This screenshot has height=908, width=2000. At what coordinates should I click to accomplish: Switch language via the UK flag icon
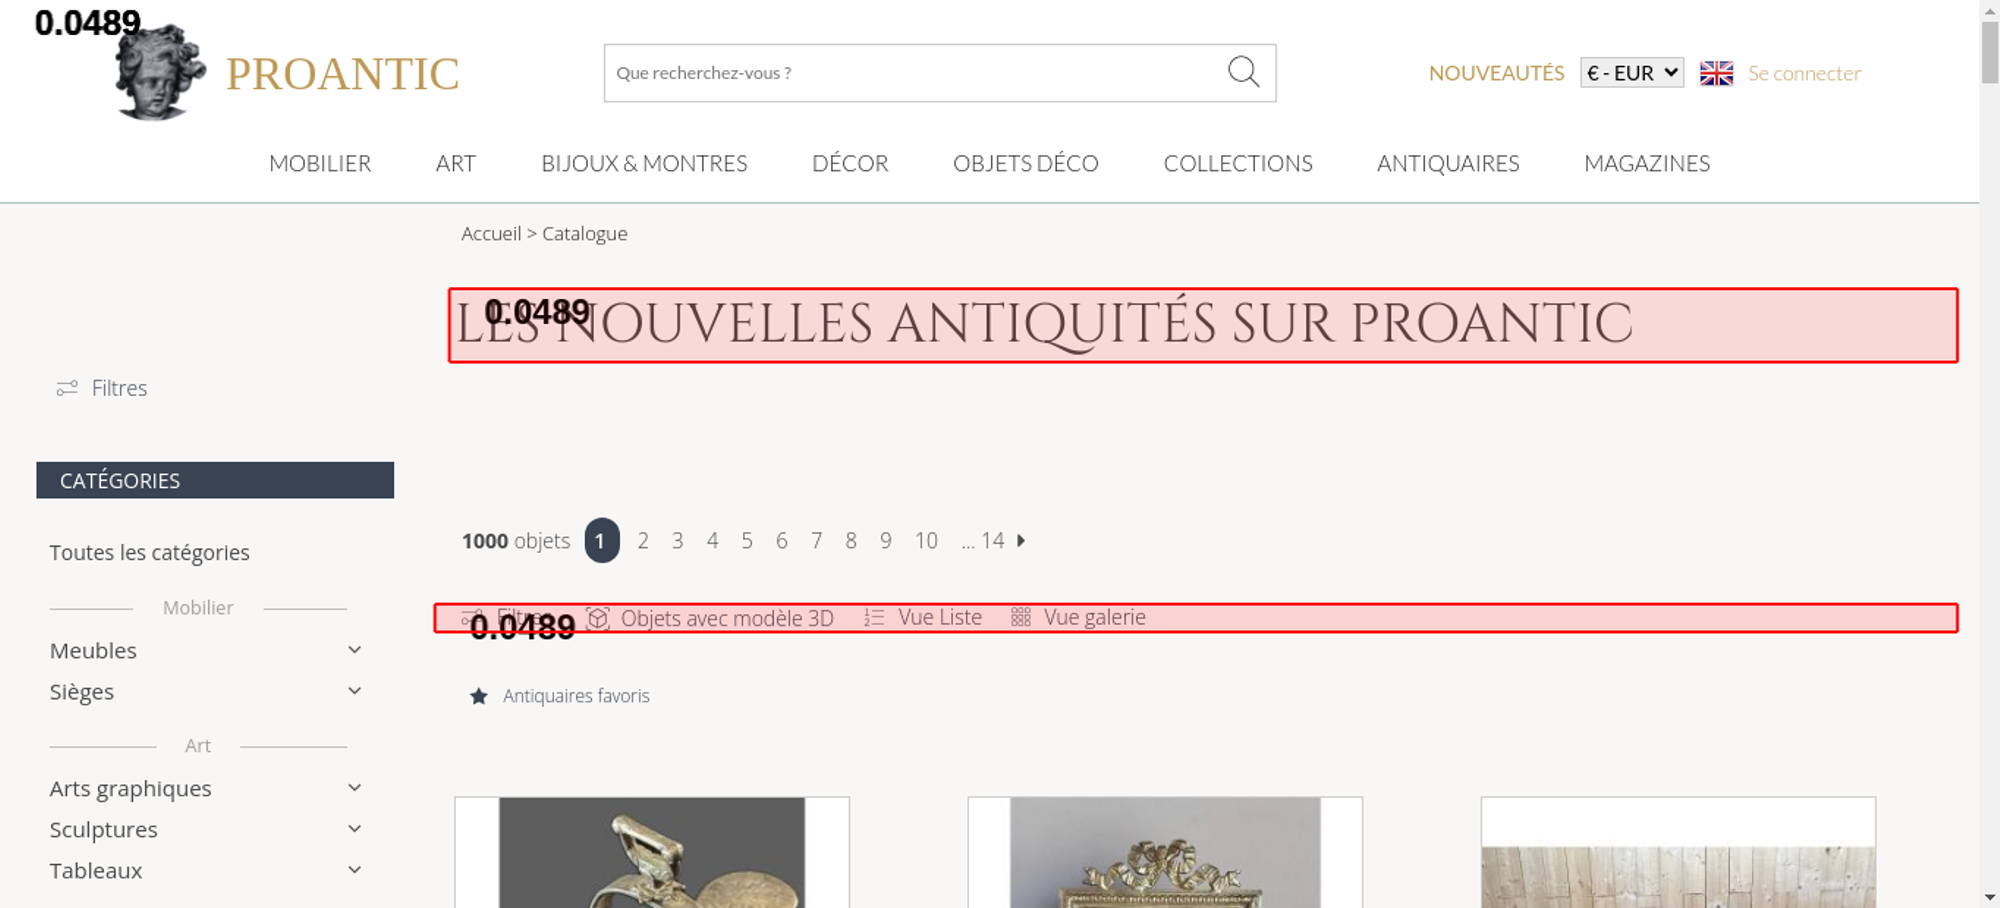(x=1716, y=73)
